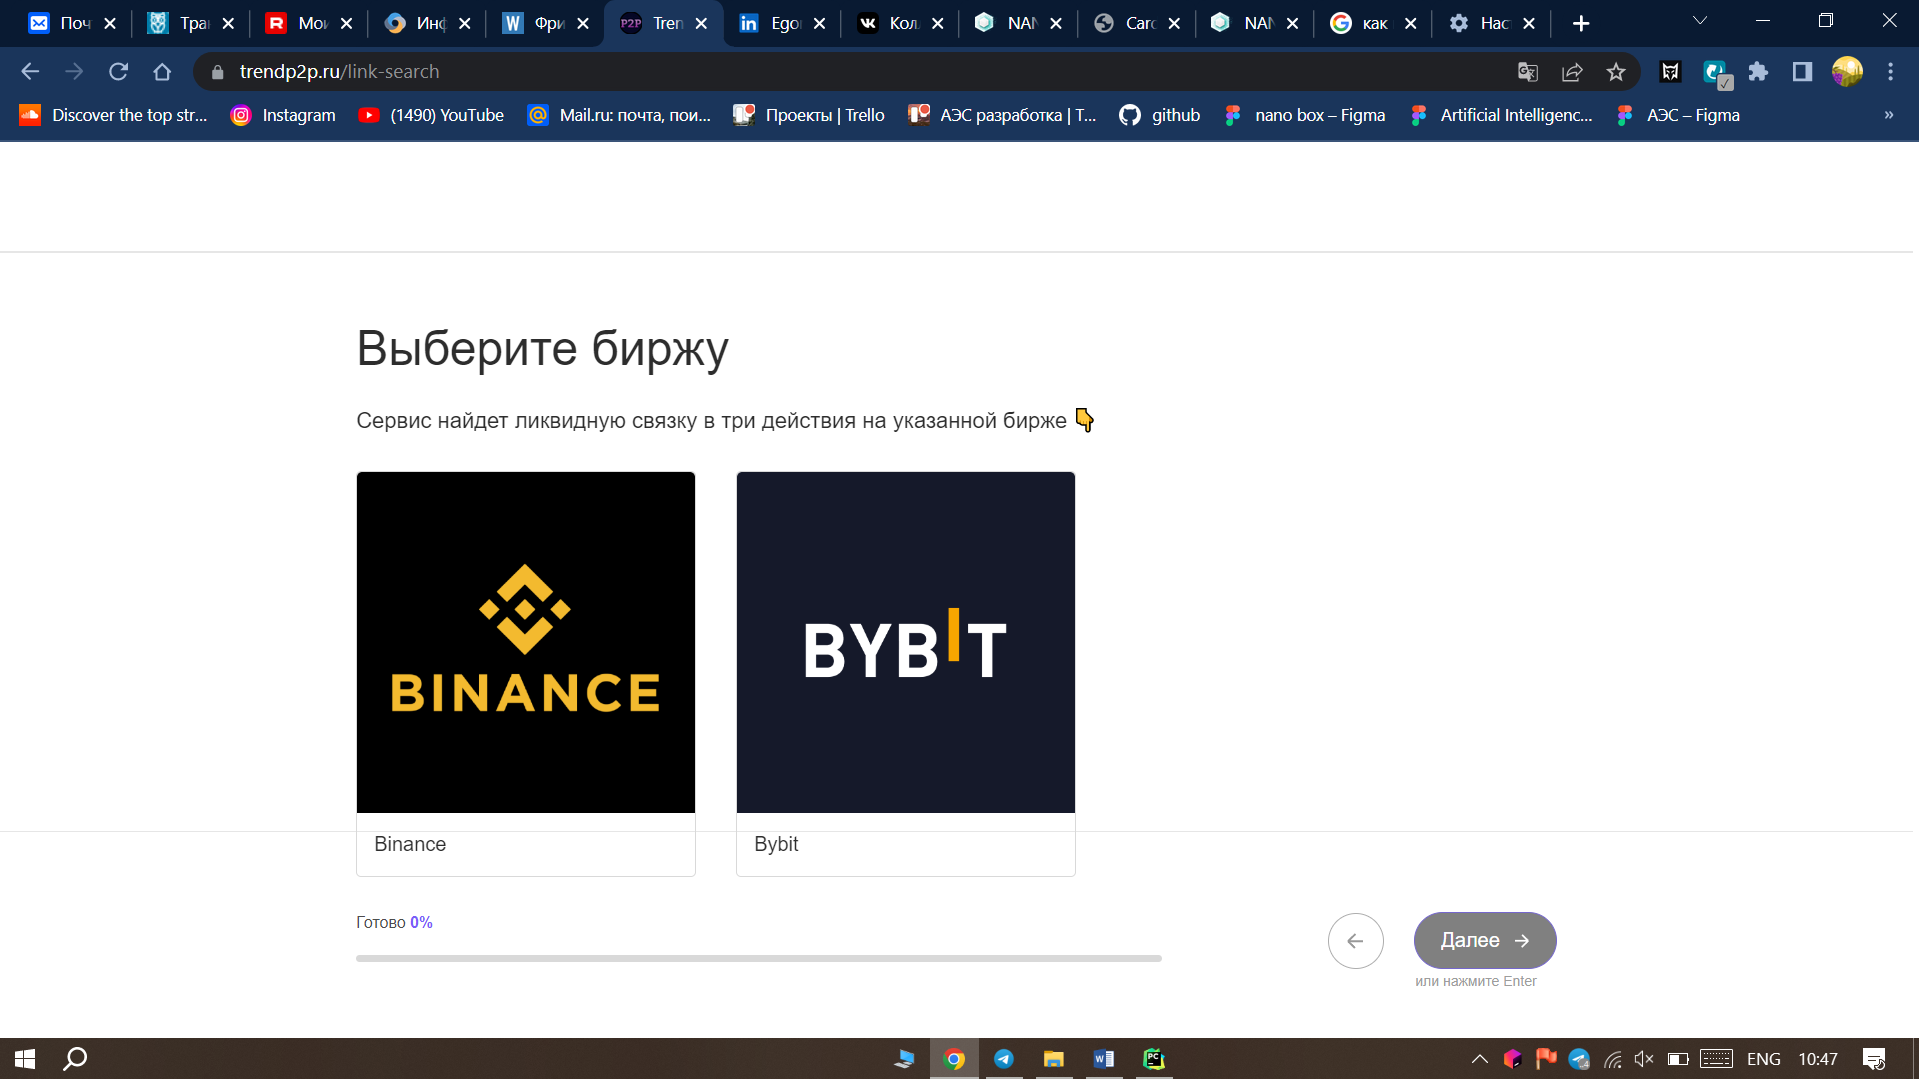Switch ENG input language

(x=1763, y=1059)
